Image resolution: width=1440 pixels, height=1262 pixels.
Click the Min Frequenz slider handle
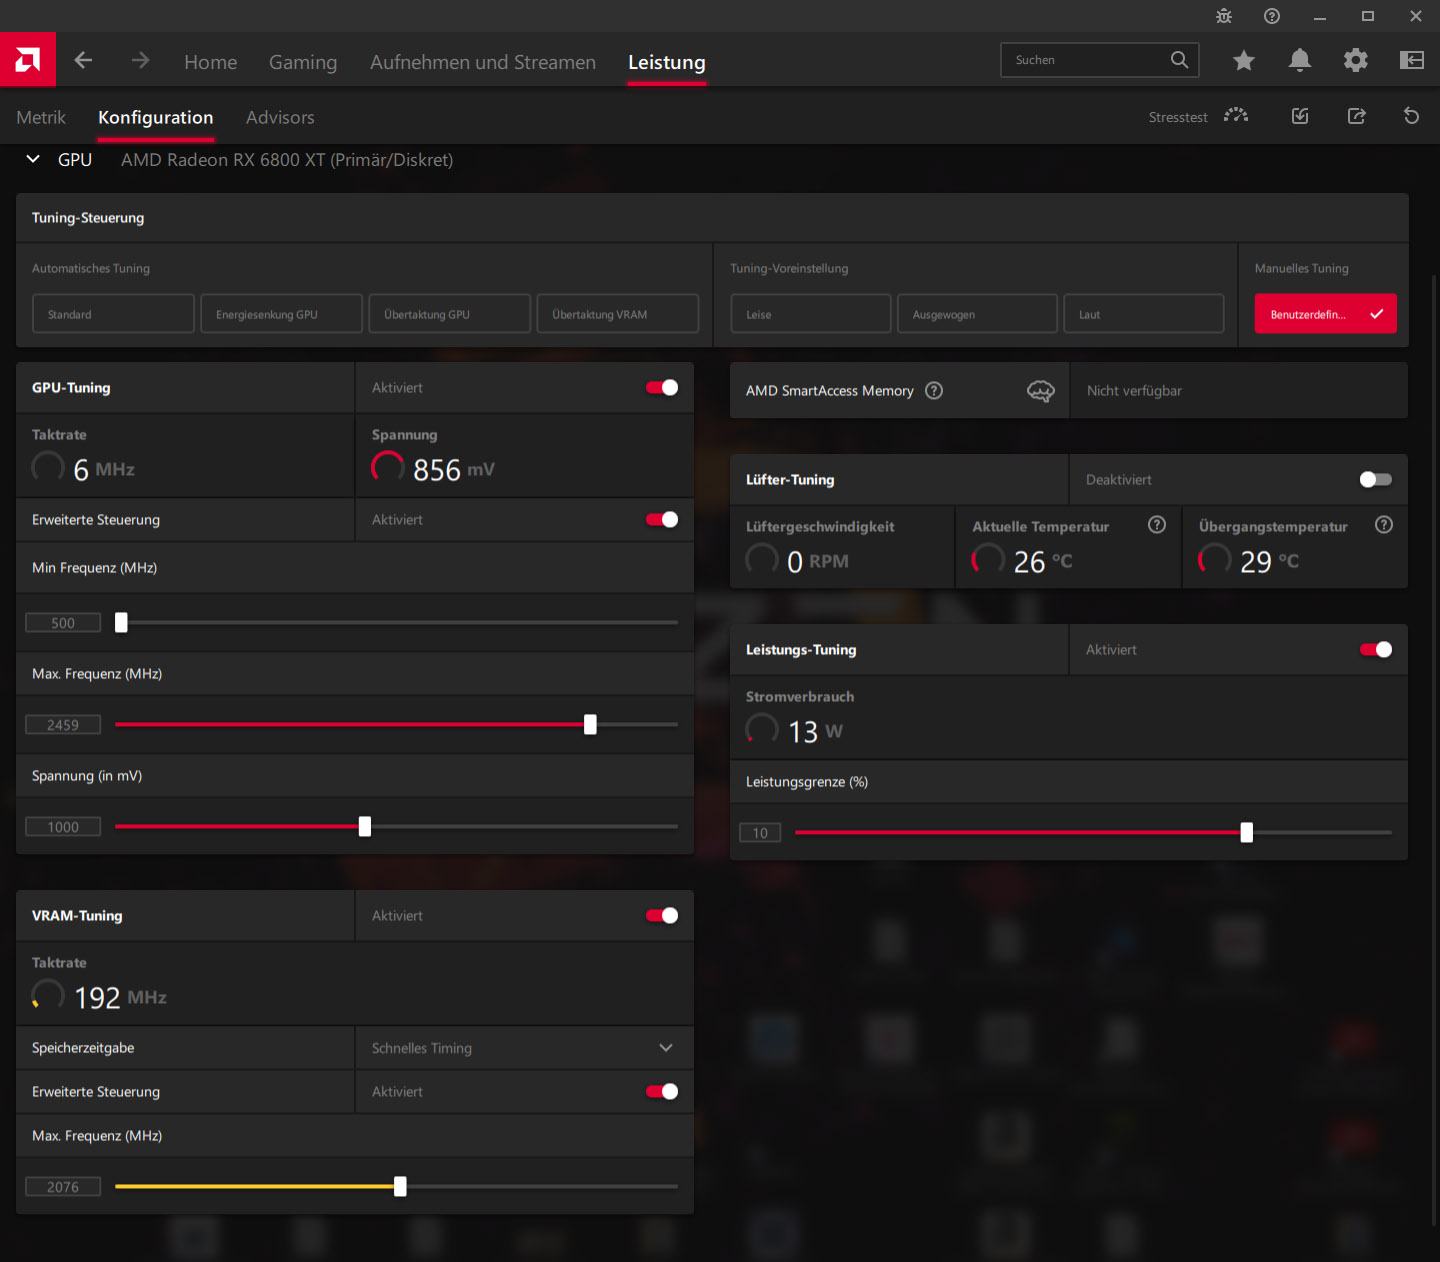coord(121,623)
